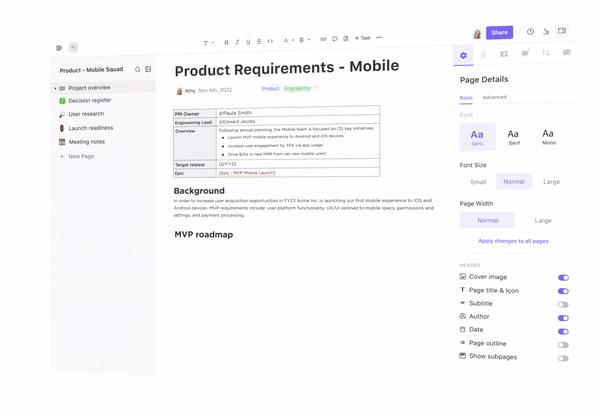Open the relationships link panel tab

pos(483,55)
